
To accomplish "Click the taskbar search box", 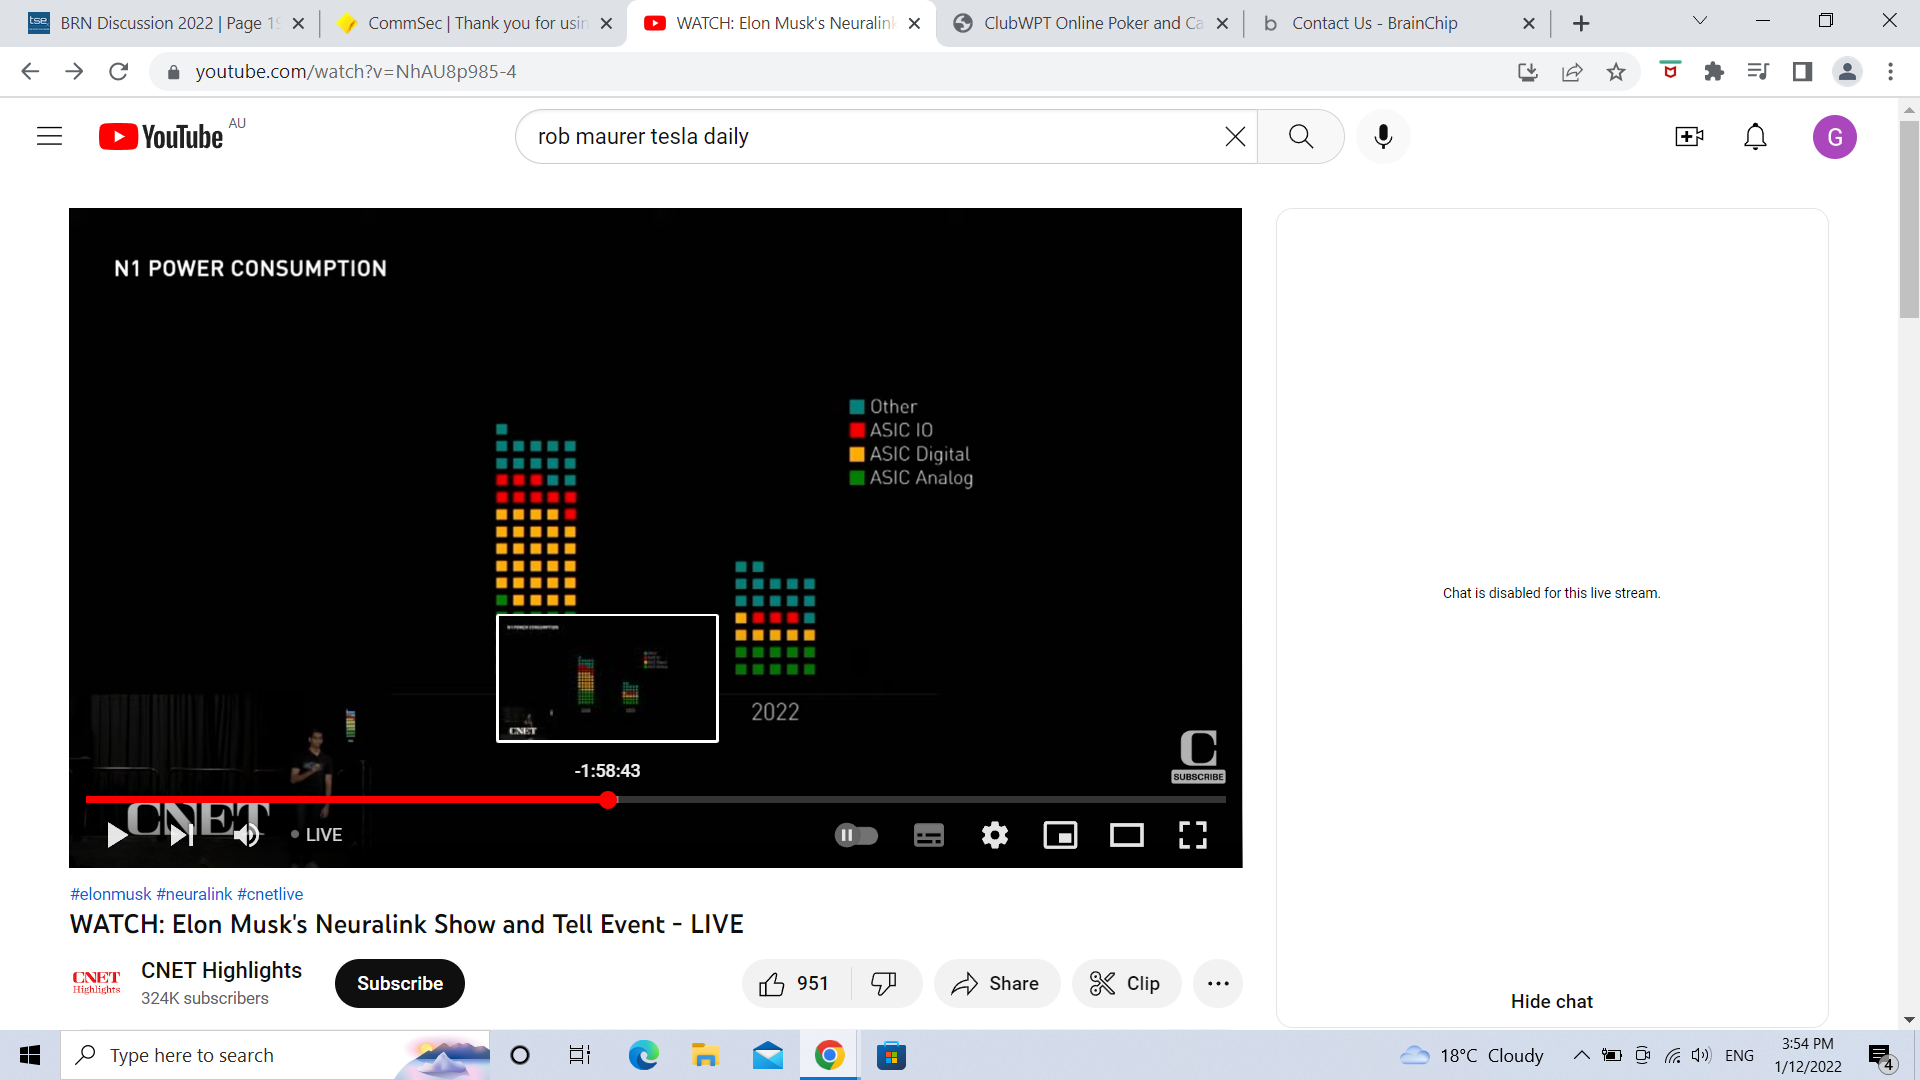I will pos(275,1055).
